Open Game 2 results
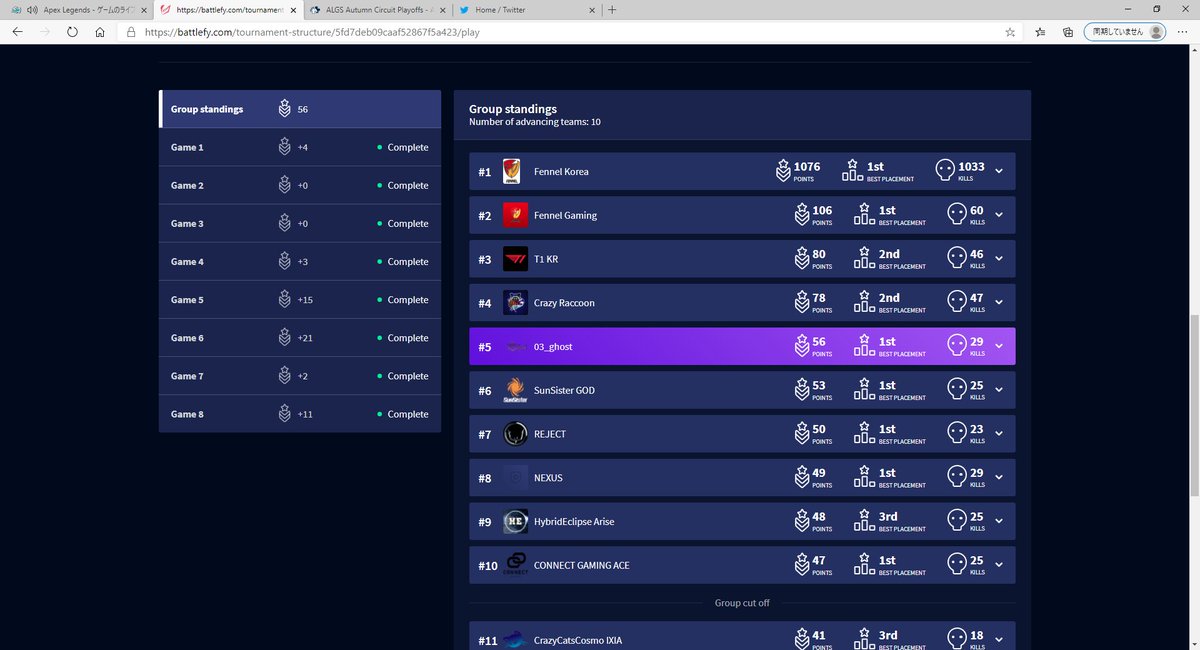The width and height of the screenshot is (1200, 650). [x=300, y=185]
